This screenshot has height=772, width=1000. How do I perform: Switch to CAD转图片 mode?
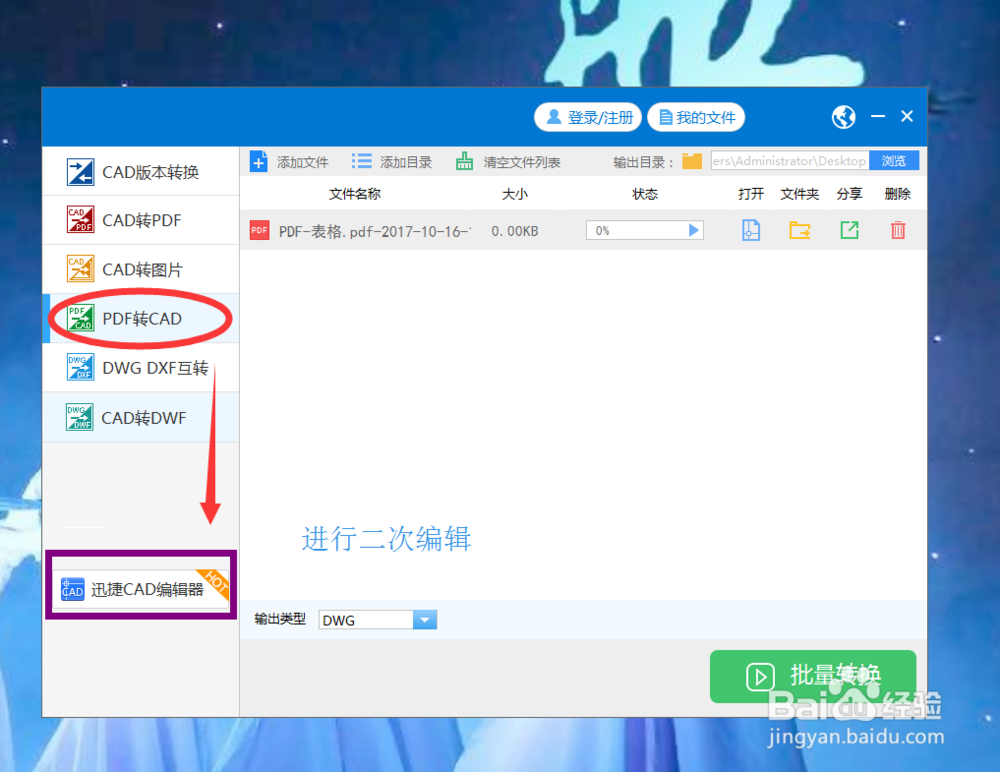tap(140, 269)
